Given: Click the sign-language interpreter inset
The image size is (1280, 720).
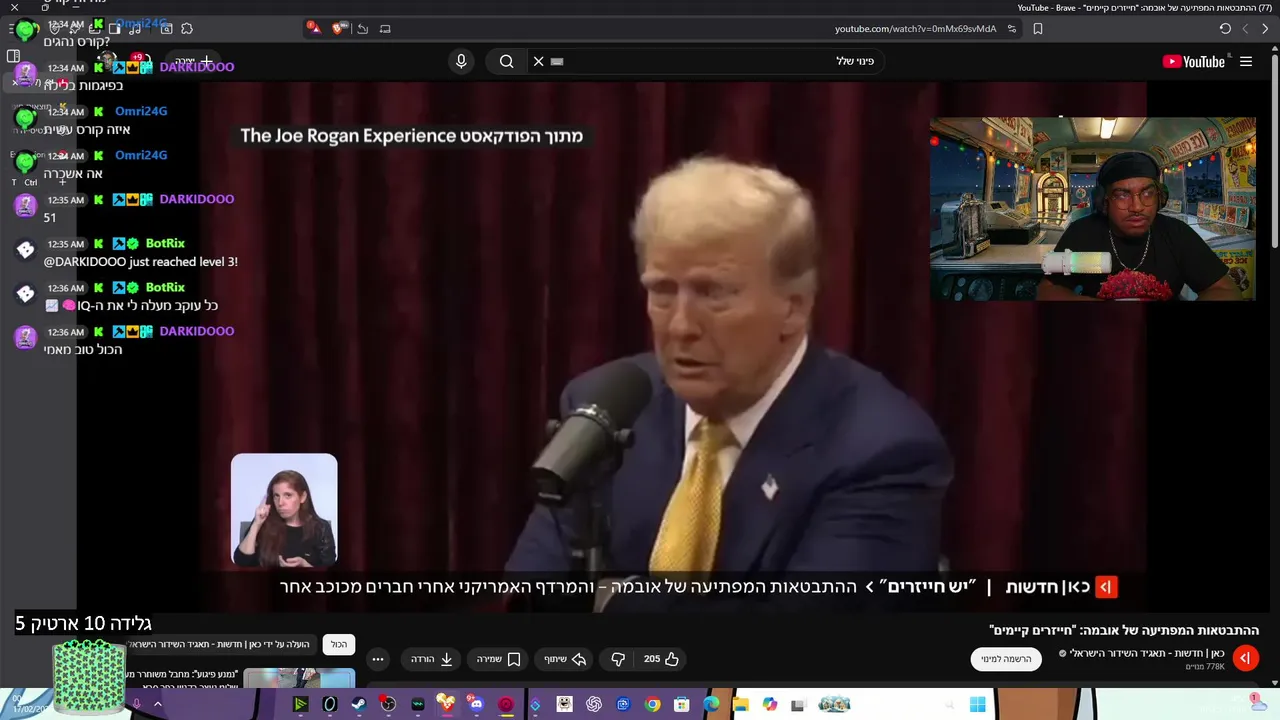Looking at the screenshot, I should (284, 510).
